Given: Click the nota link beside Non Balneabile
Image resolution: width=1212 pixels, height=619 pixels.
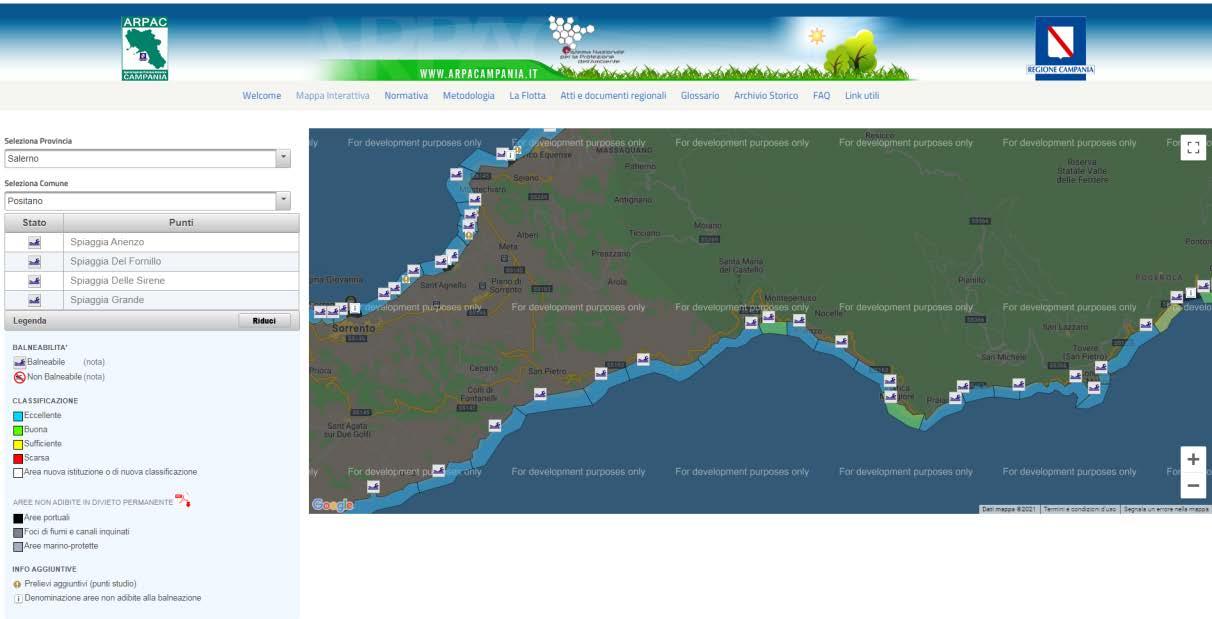Looking at the screenshot, I should coord(94,377).
